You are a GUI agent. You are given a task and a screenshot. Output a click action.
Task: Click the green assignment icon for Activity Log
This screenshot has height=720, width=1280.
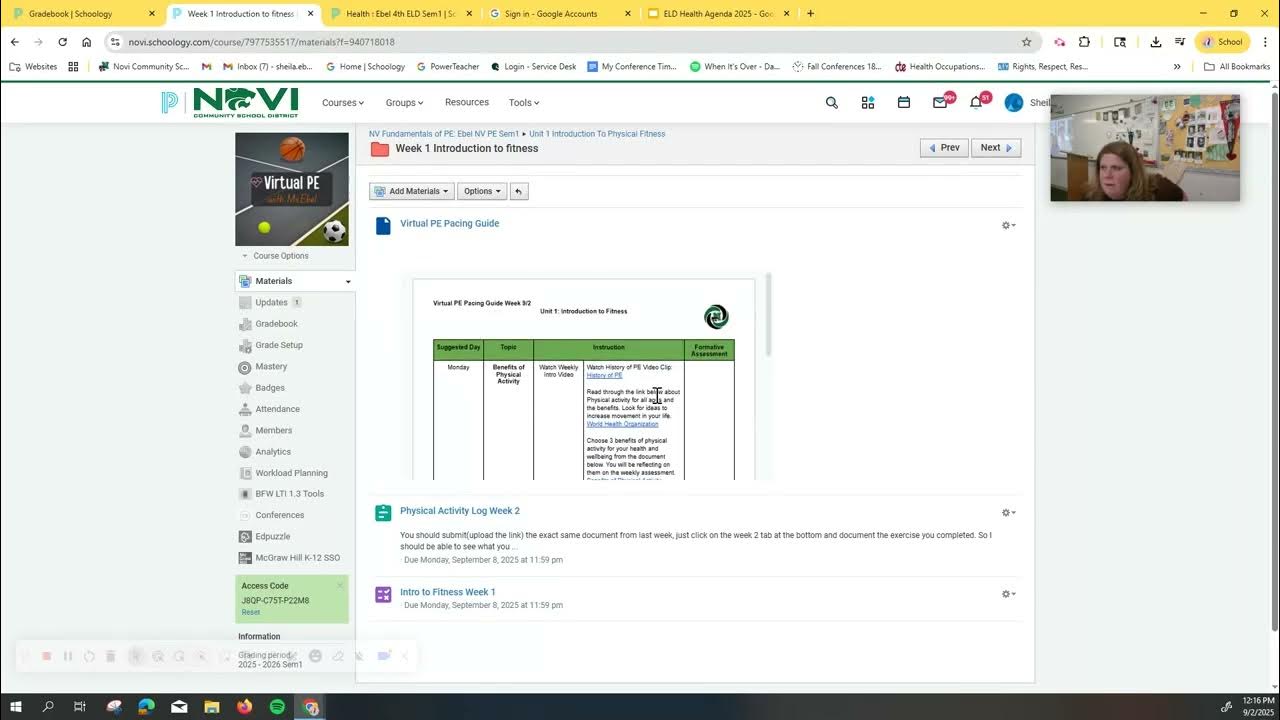tap(383, 513)
